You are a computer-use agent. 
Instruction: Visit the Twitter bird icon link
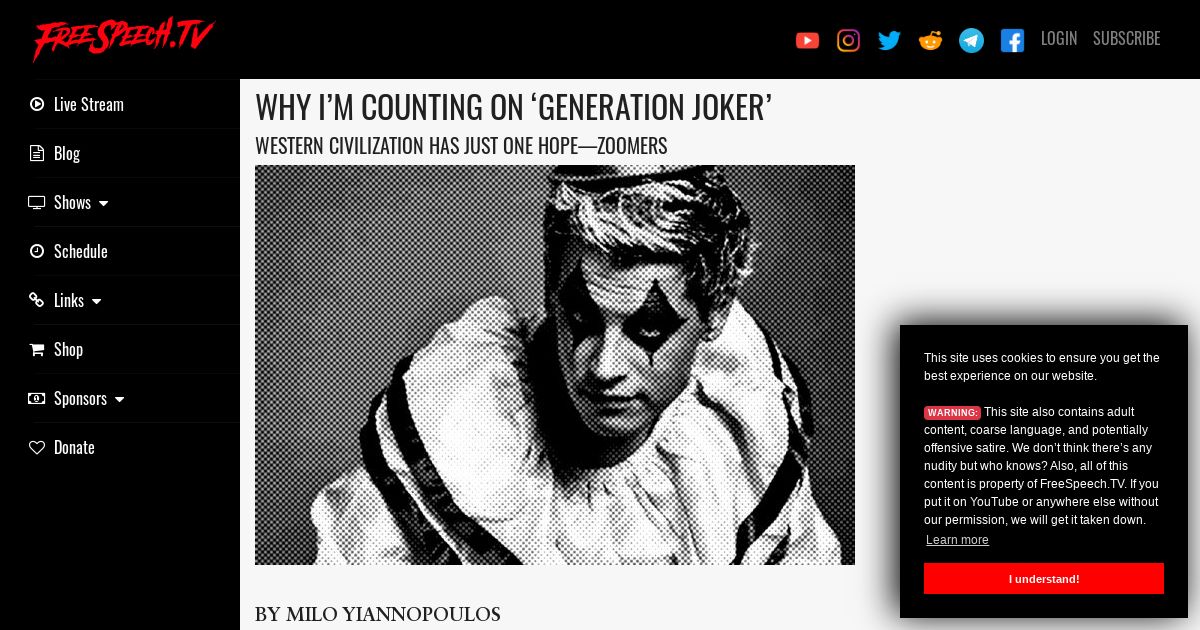[889, 40]
